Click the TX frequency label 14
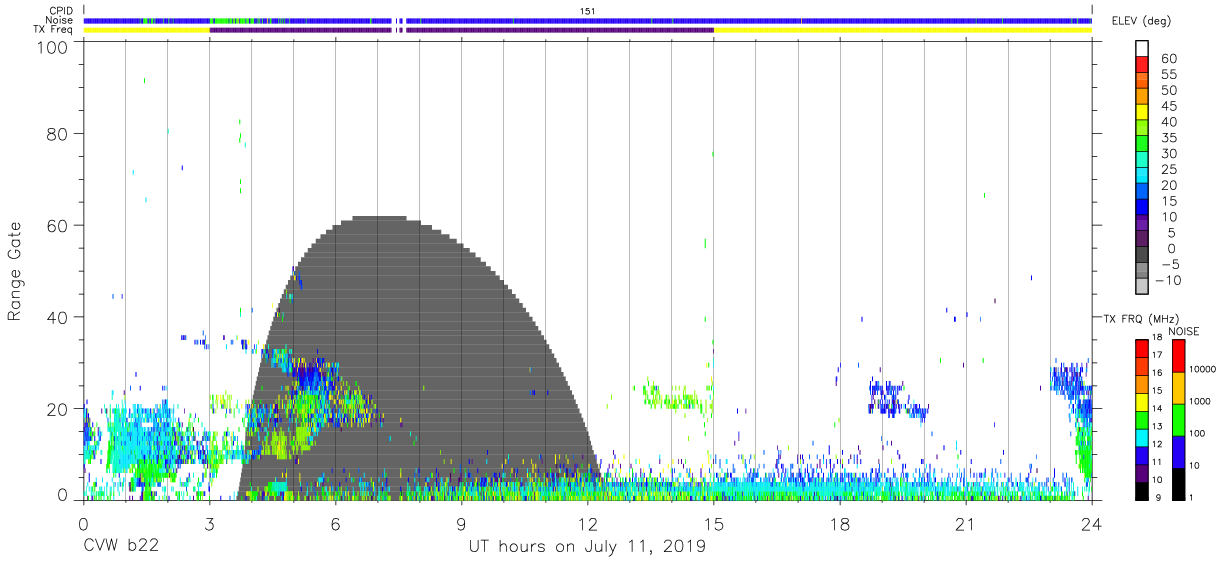1228x567 pixels. [x=1157, y=408]
